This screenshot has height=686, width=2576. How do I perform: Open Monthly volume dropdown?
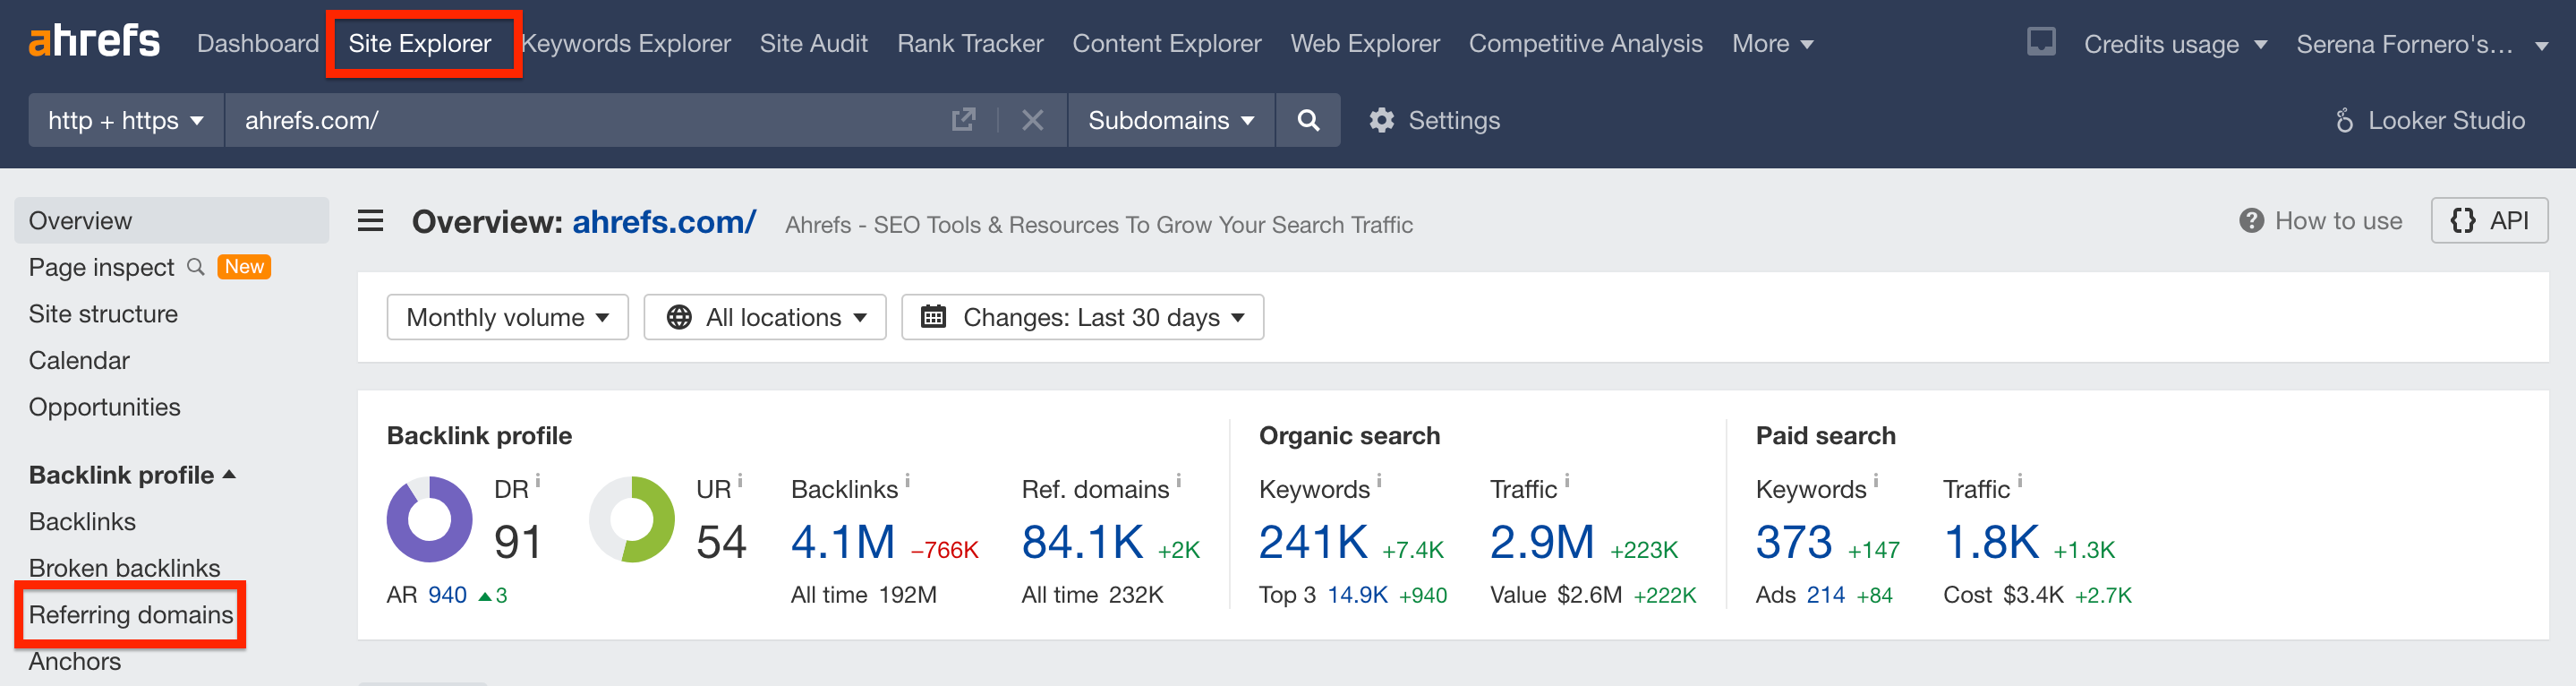coord(507,317)
